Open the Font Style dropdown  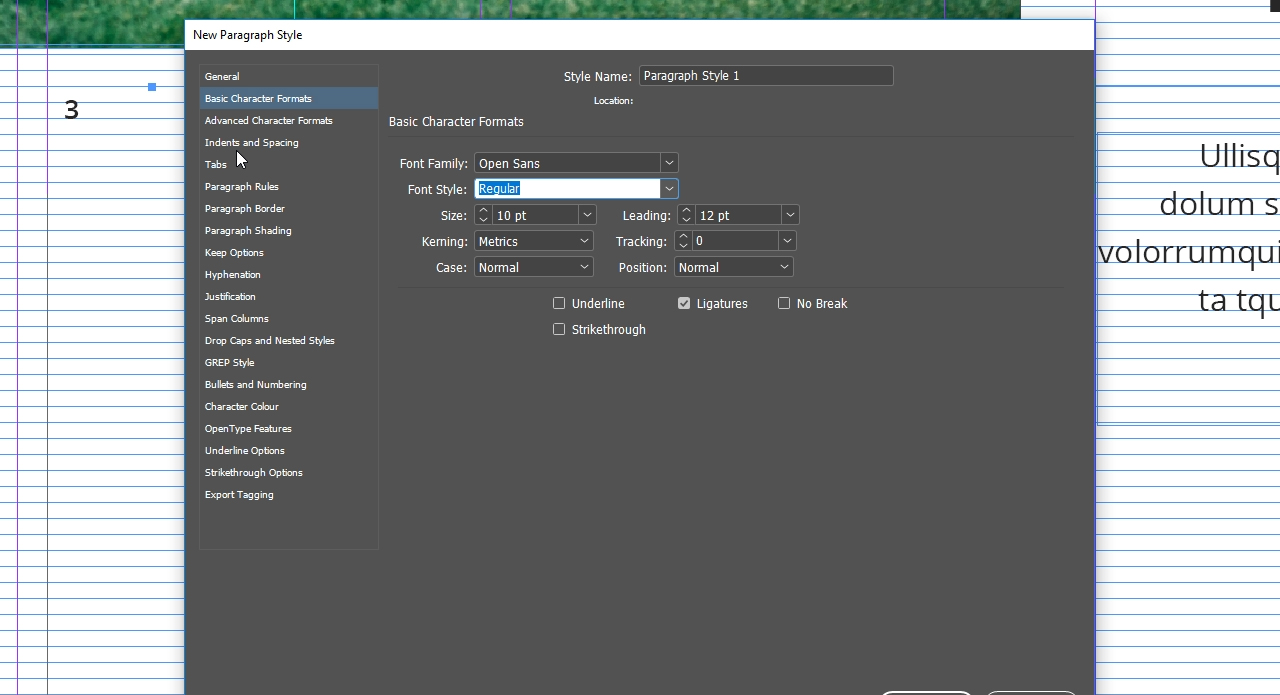669,188
